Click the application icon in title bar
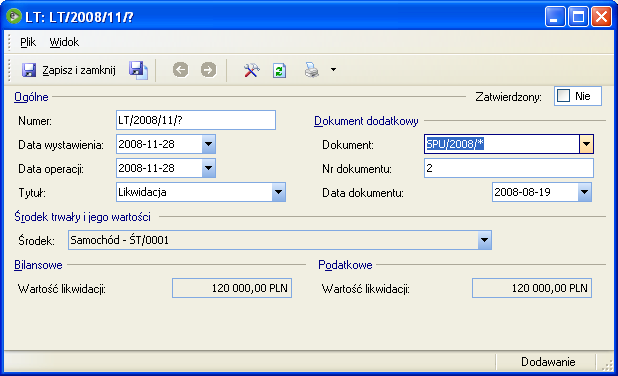 click(x=14, y=17)
